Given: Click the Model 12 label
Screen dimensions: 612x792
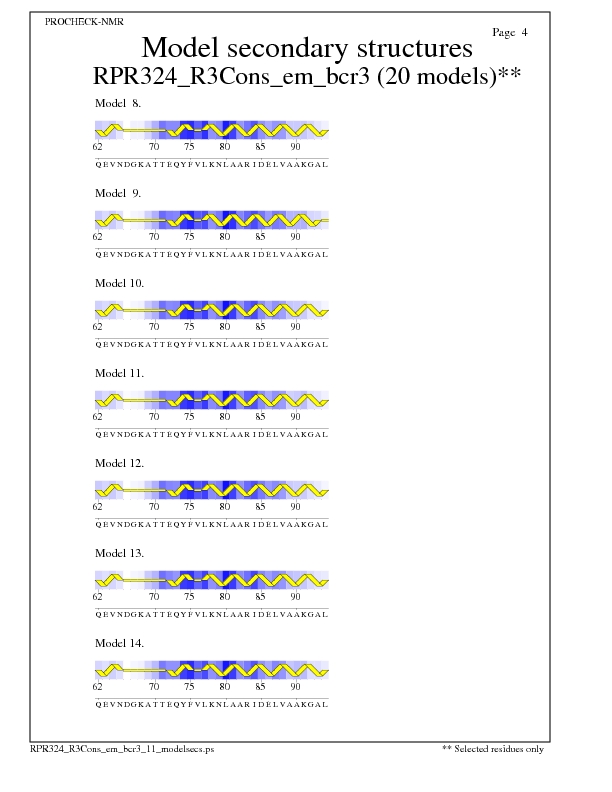Looking at the screenshot, I should (120, 463).
